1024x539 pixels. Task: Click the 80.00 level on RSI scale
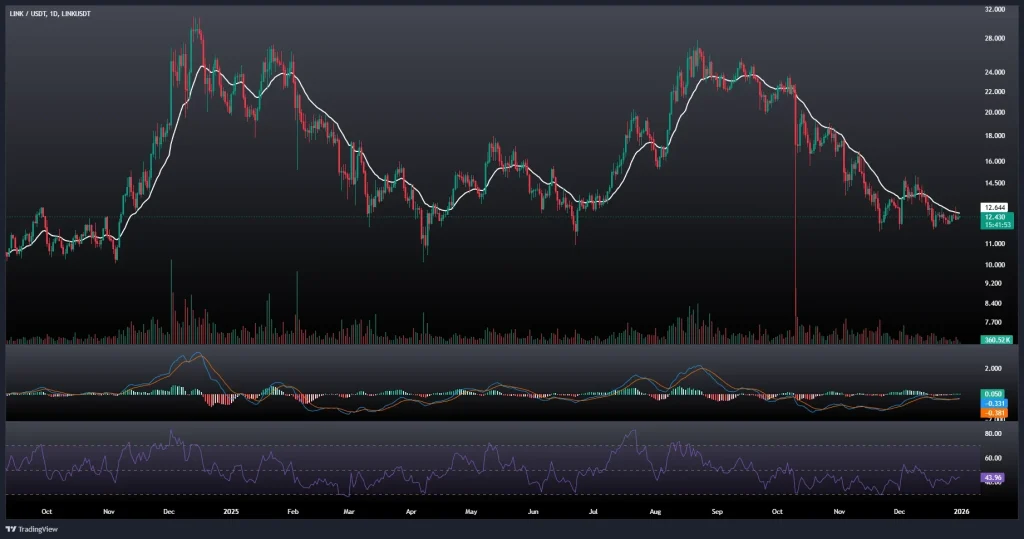993,434
